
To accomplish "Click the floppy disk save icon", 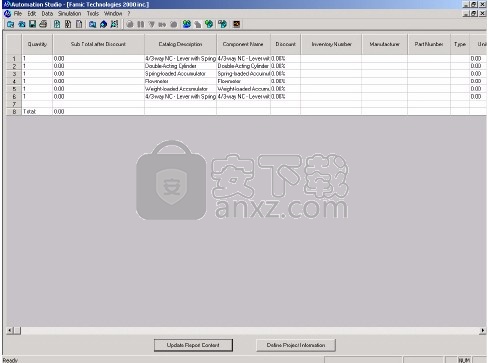I will coord(32,24).
